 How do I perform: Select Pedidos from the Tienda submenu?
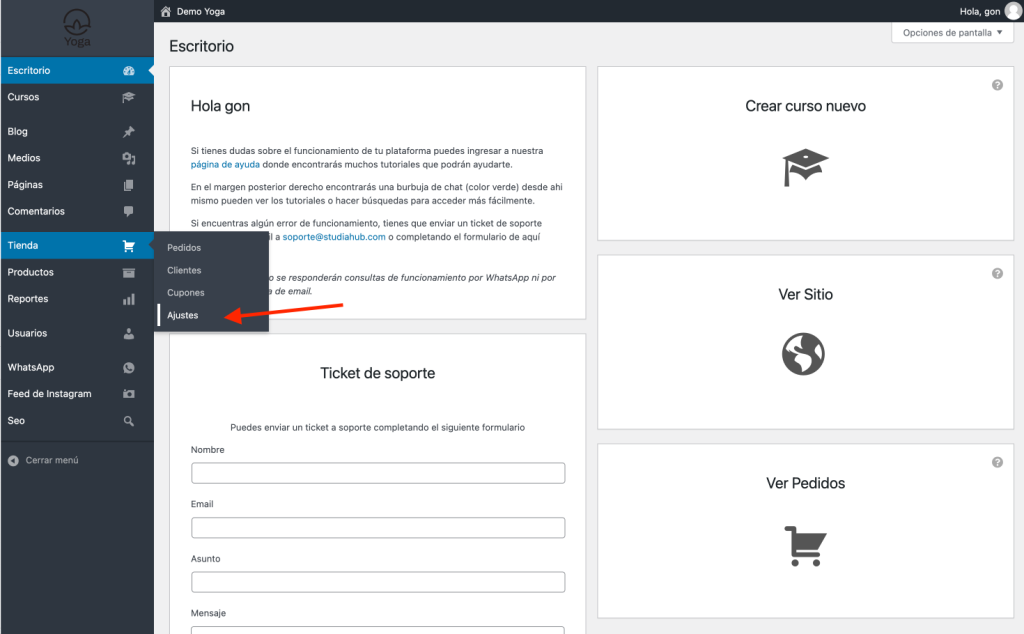pos(184,247)
